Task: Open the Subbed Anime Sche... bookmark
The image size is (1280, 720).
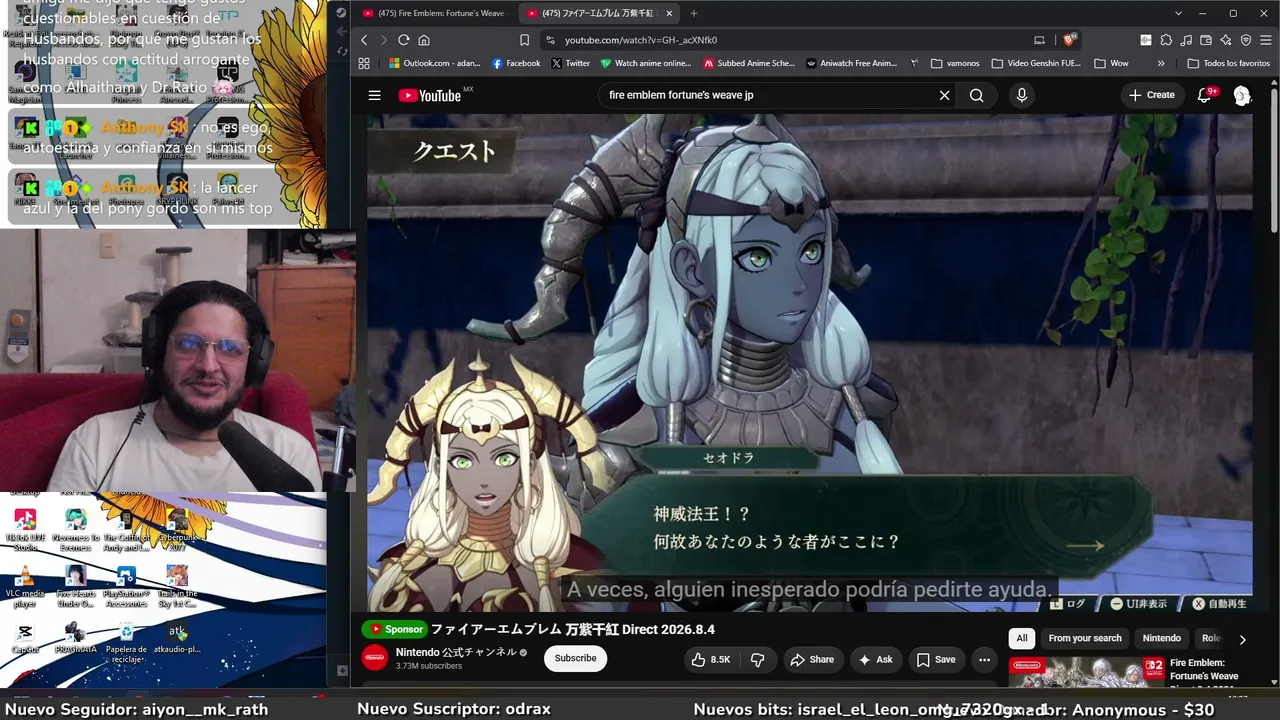Action: 749,63
